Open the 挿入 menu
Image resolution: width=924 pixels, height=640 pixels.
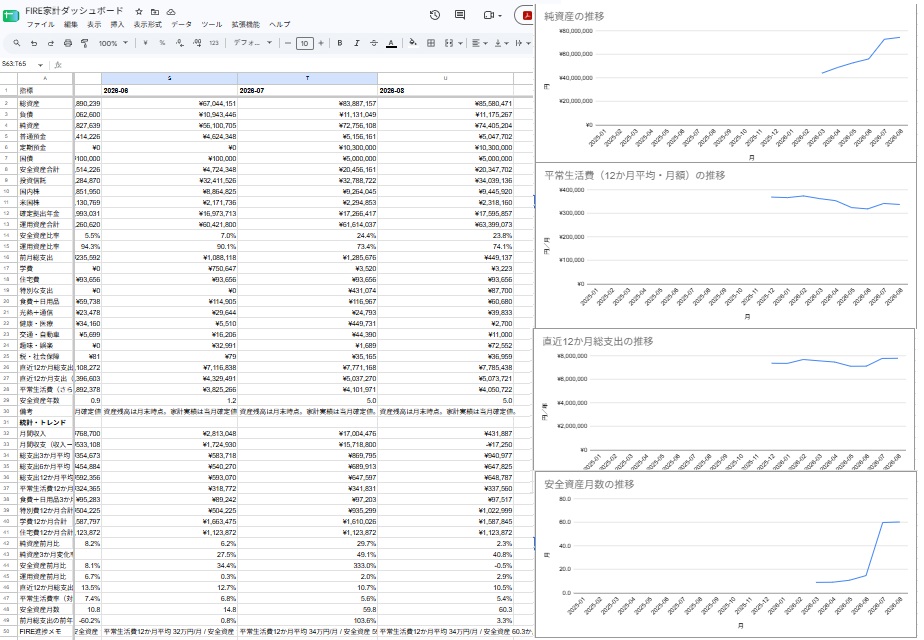pos(117,25)
